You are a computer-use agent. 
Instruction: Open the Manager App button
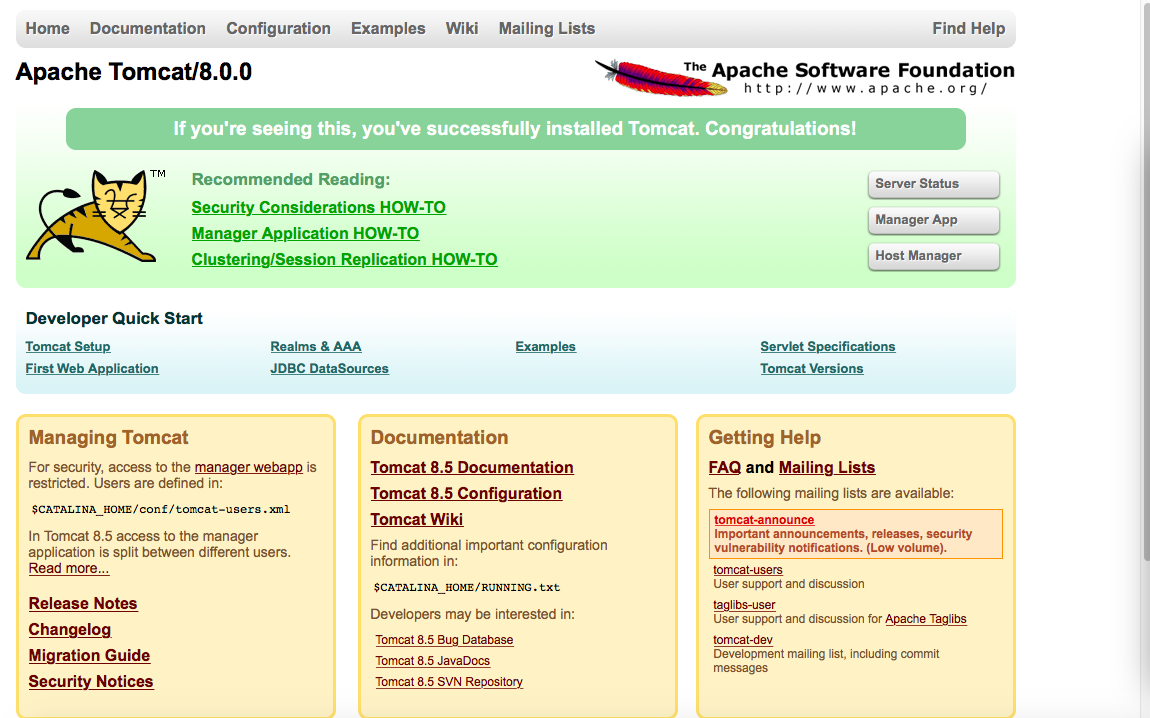tap(933, 220)
